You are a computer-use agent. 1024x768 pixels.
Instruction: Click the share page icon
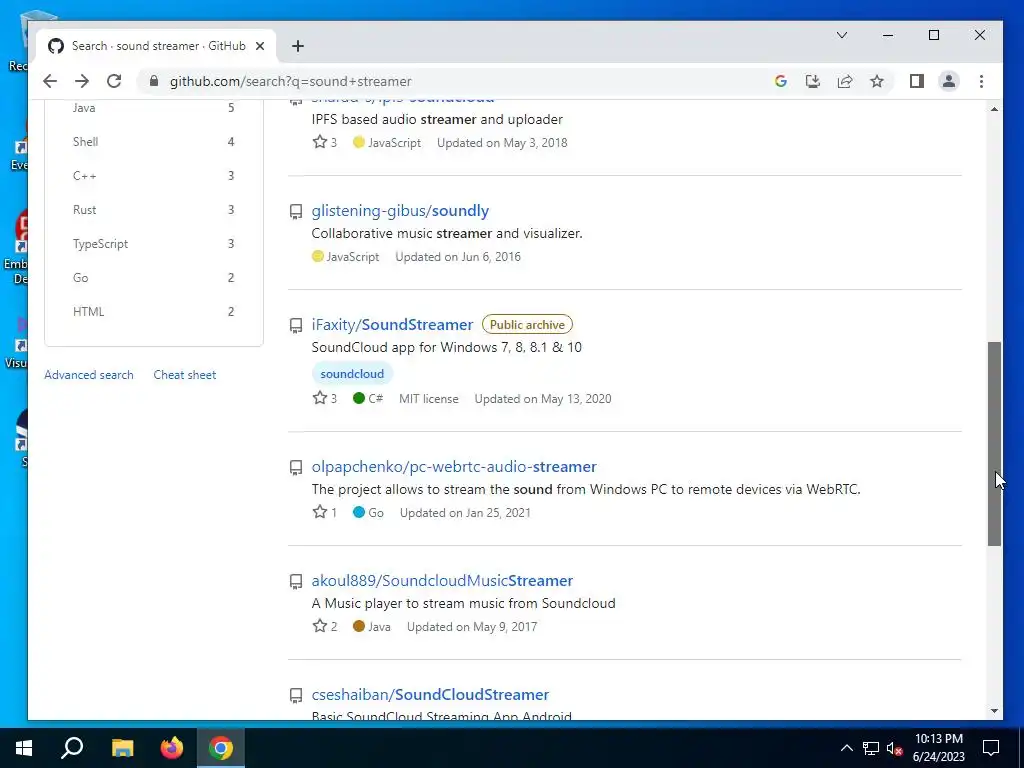coord(844,81)
